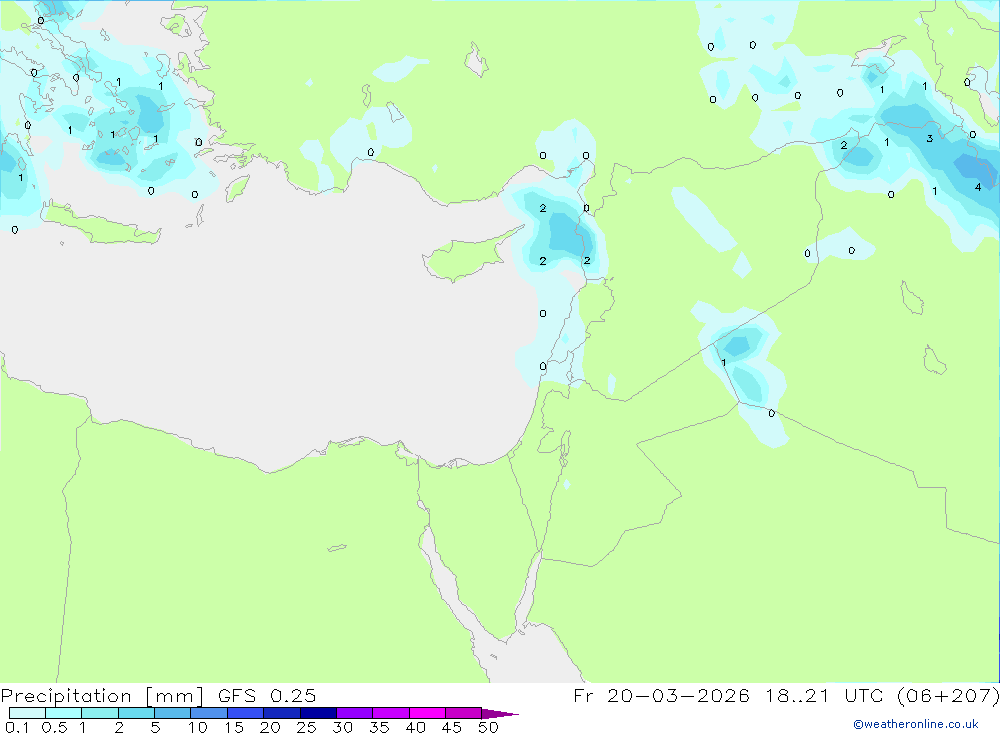Viewport: 1000px width, 733px height.
Task: Click the 'Fr 20-03-2026' date label
Action: coord(661,695)
